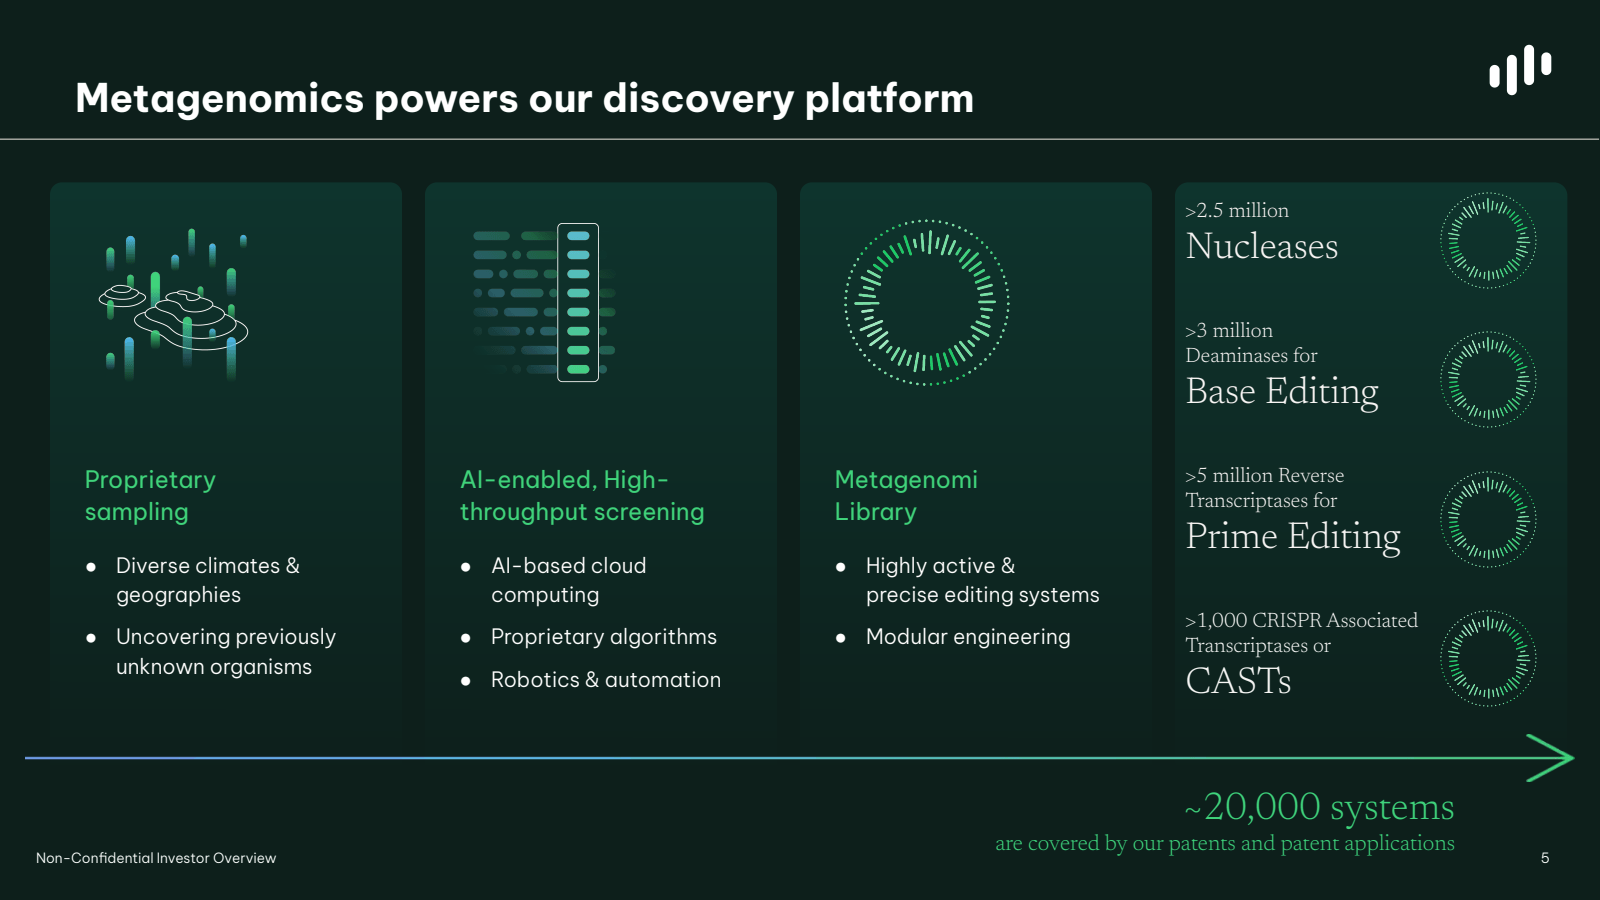Click 'Highly active & precise editing systems' bullet
Viewport: 1600px width, 900px height.
(982, 580)
